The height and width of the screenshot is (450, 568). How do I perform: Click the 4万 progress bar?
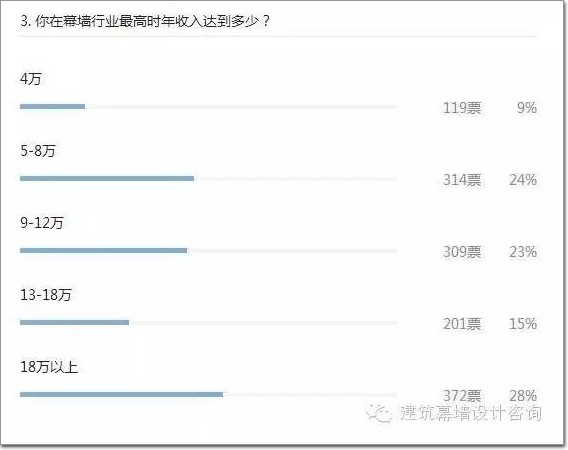pos(208,107)
